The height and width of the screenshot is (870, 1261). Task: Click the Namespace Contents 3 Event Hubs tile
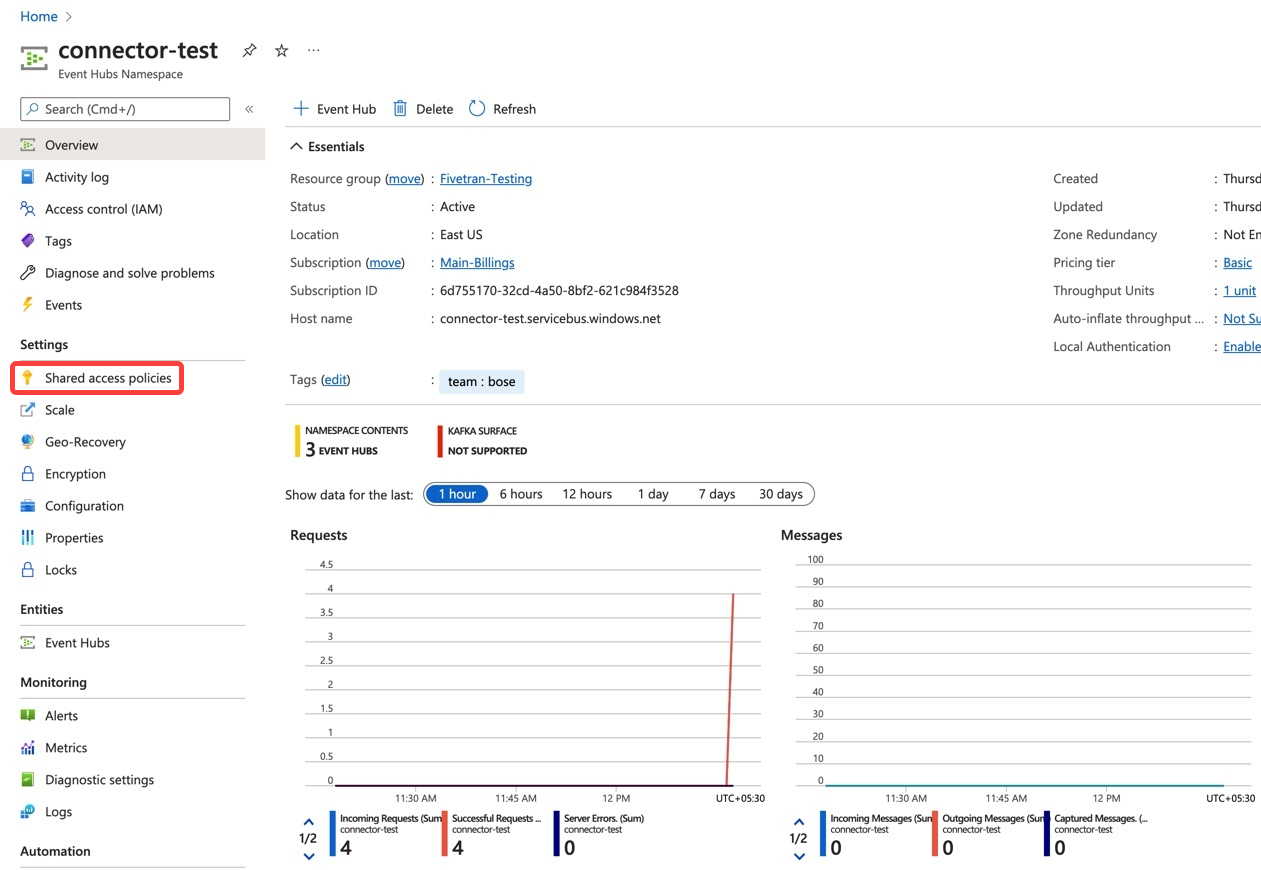[352, 441]
